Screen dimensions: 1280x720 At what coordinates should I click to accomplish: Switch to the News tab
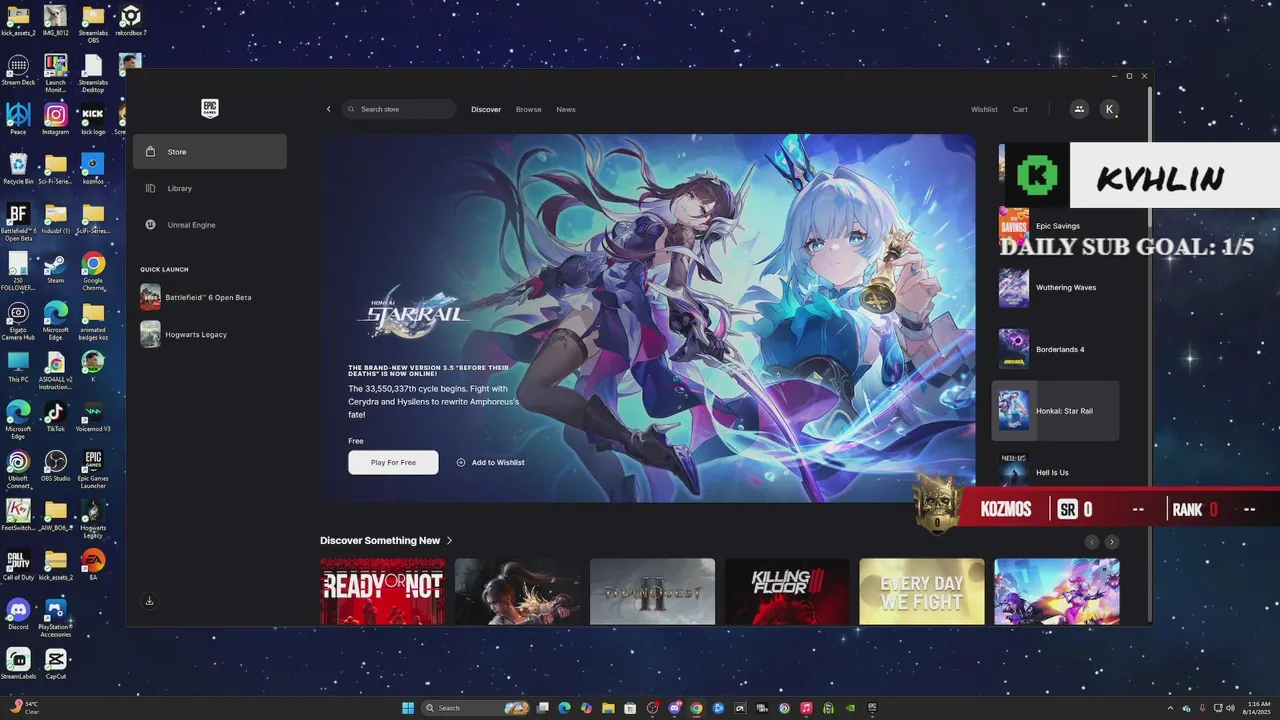point(566,109)
